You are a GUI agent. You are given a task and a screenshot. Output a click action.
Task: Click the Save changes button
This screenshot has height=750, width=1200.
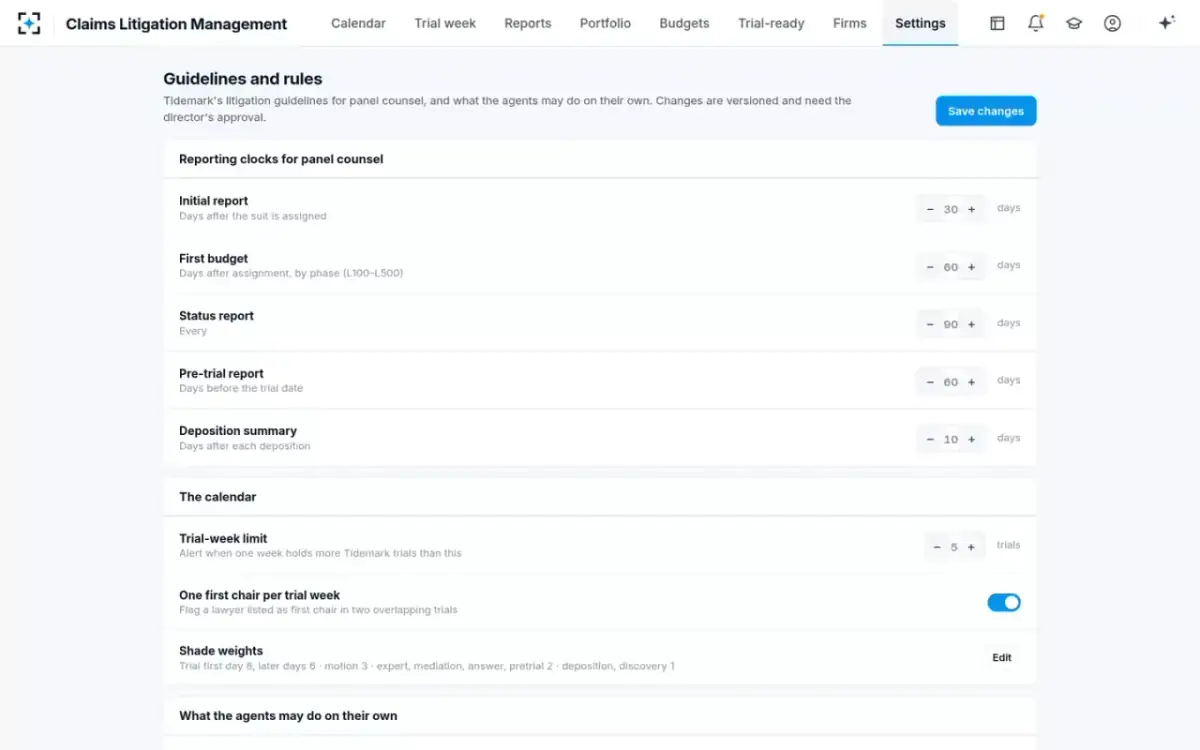click(986, 111)
